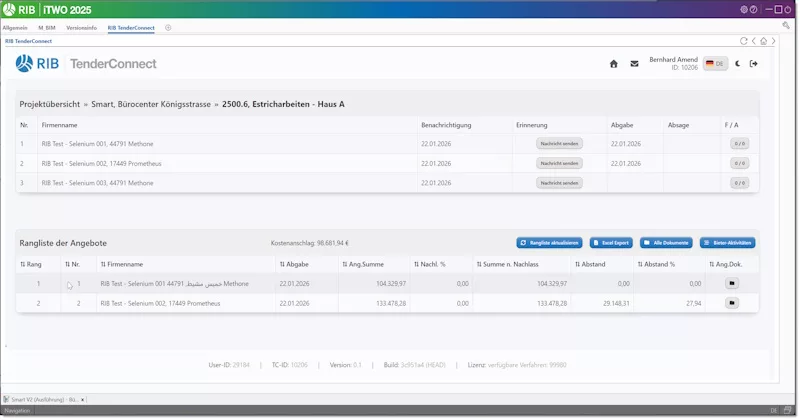Sort ranking by Ang.Summe column
800x420 pixels.
[363, 264]
